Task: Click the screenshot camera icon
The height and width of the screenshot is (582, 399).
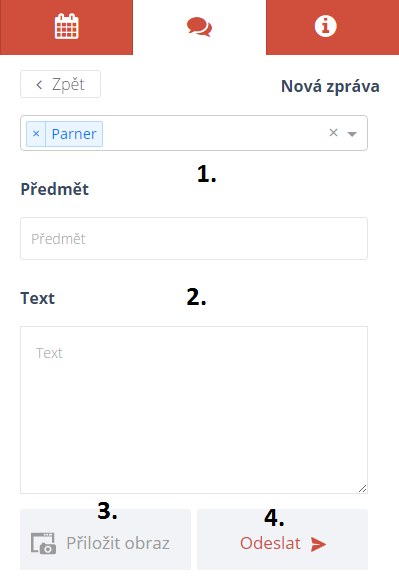Action: click(x=43, y=543)
